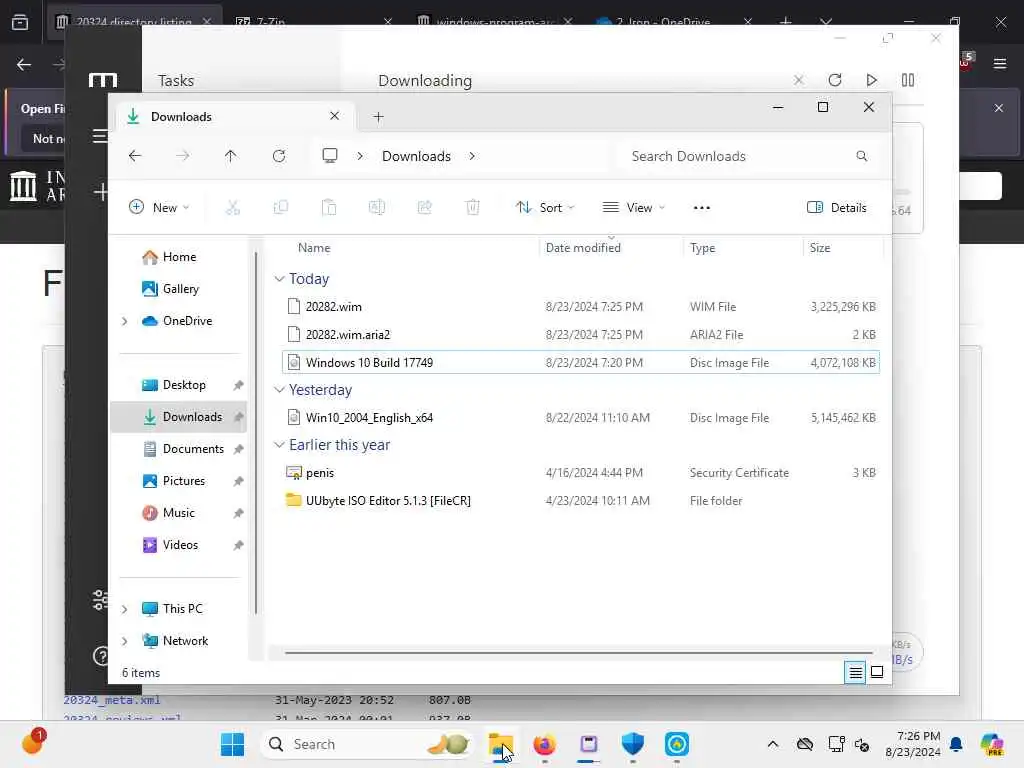The image size is (1024, 768).
Task: Click the X next to Downloading title
Action: coord(798,80)
